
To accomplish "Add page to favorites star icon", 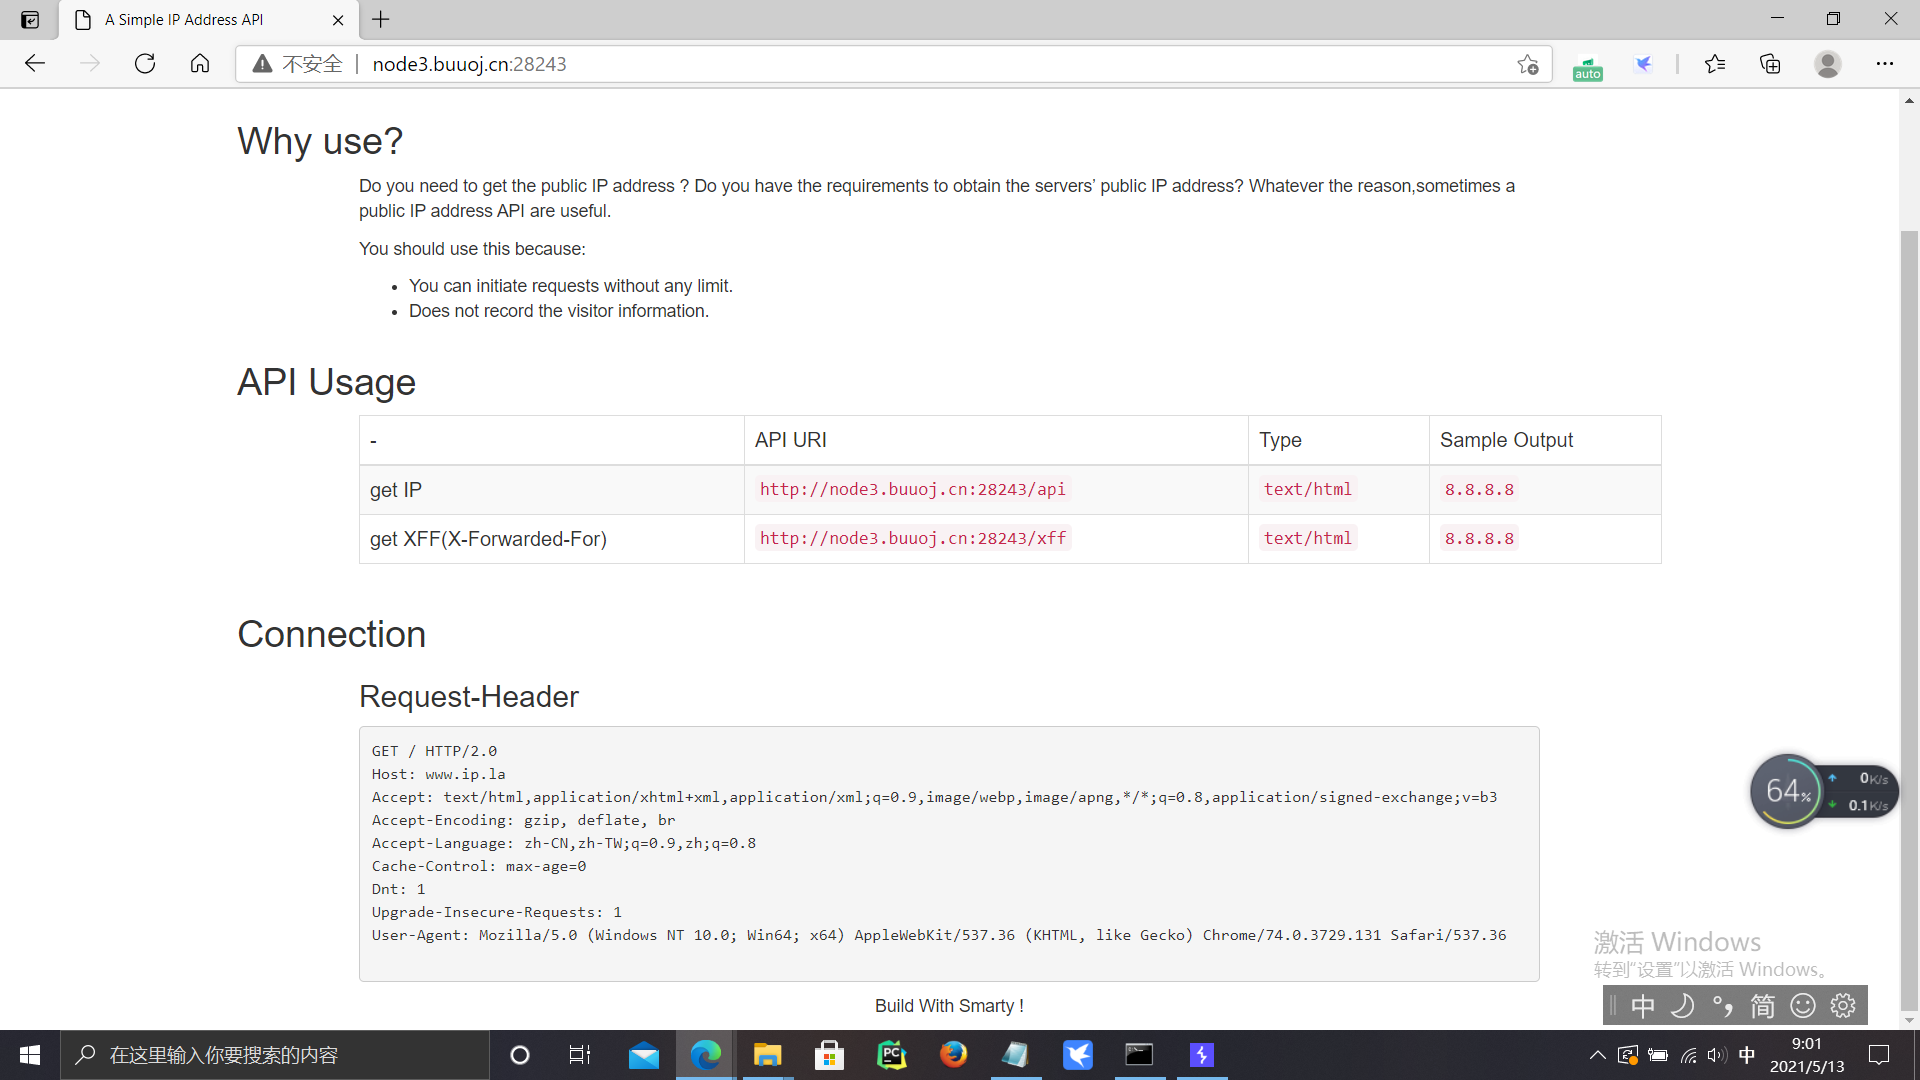I will click(x=1527, y=64).
